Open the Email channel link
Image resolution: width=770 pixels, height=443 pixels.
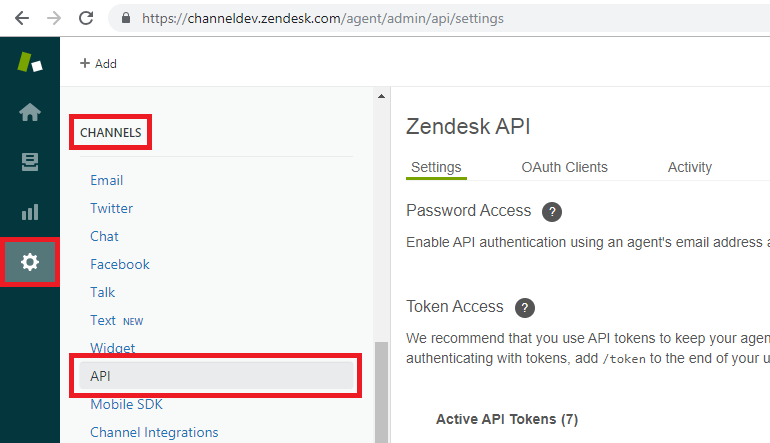[x=107, y=180]
